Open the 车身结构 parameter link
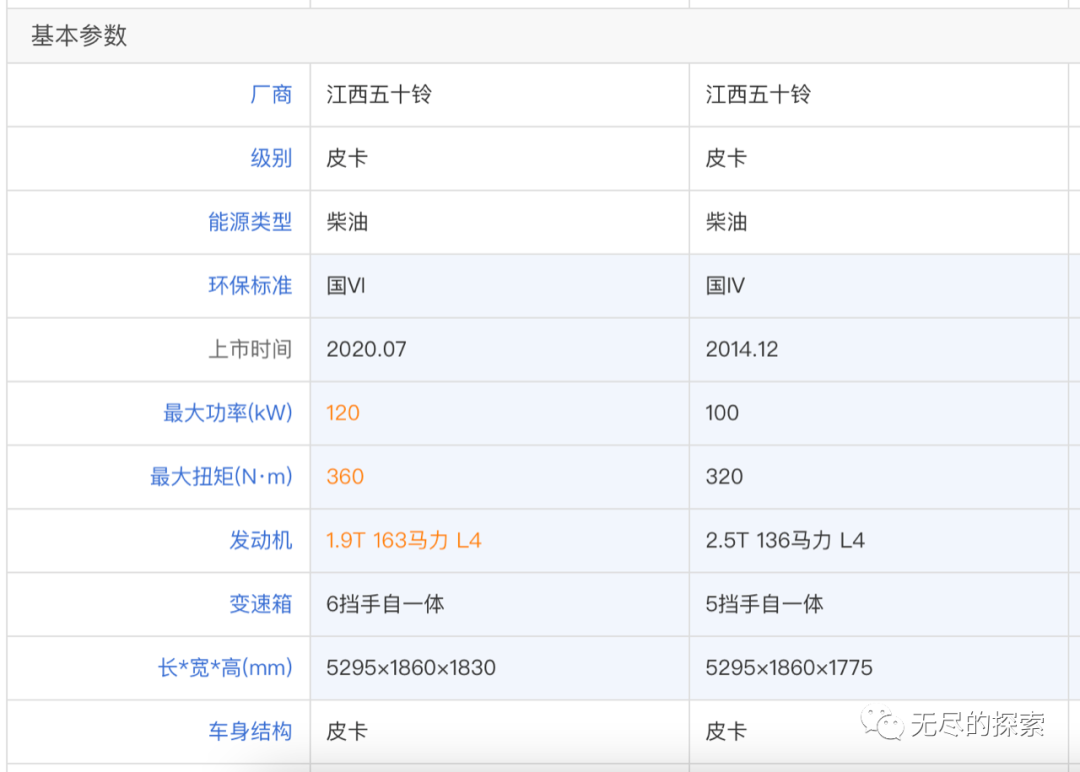Viewport: 1080px width, 772px height. [x=249, y=731]
